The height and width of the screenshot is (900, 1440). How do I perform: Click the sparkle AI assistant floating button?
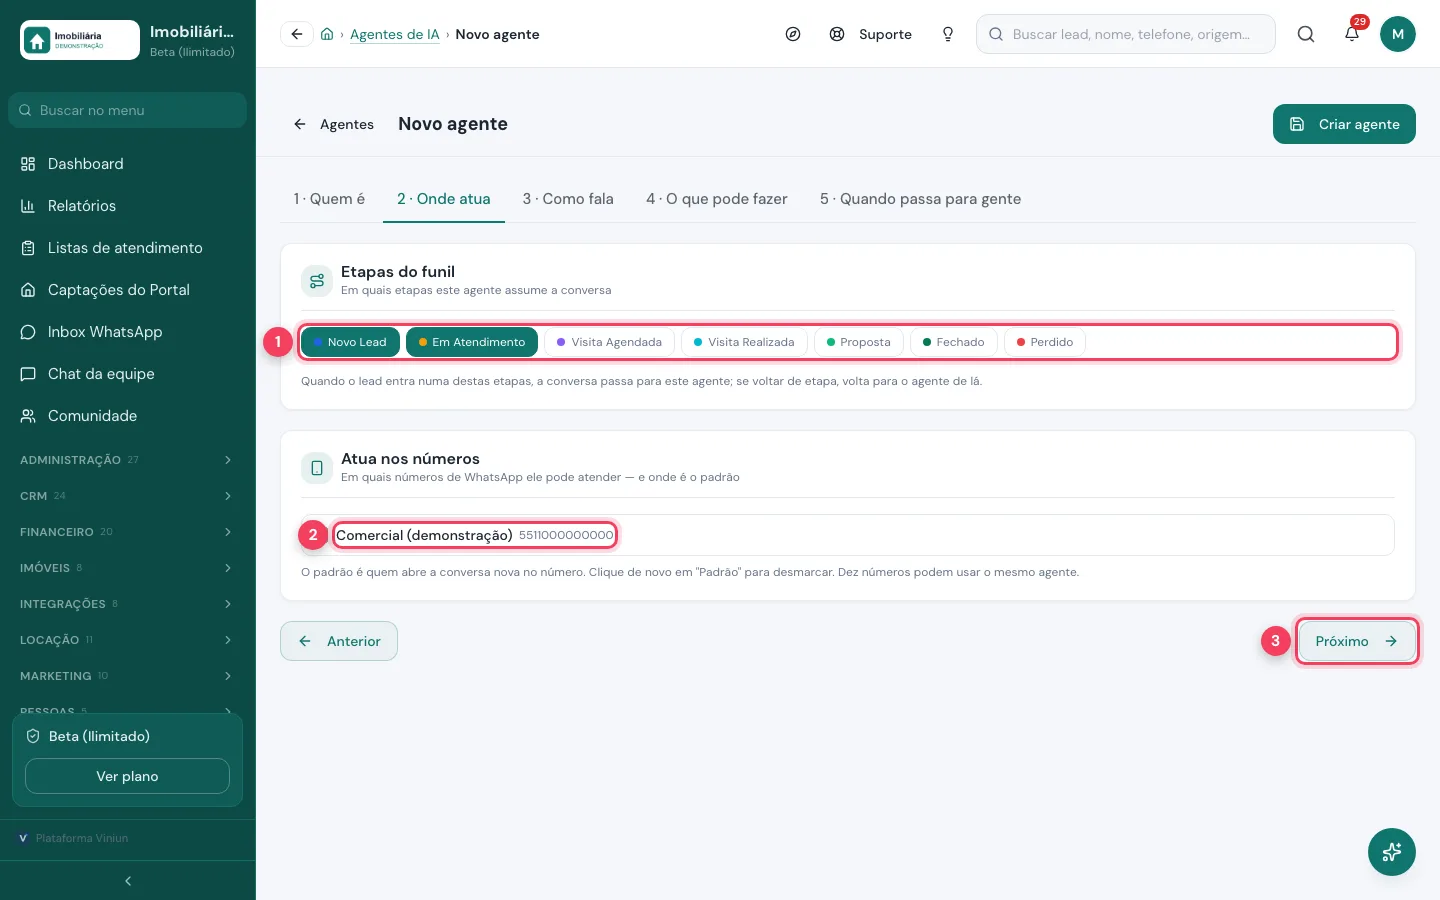coord(1392,852)
